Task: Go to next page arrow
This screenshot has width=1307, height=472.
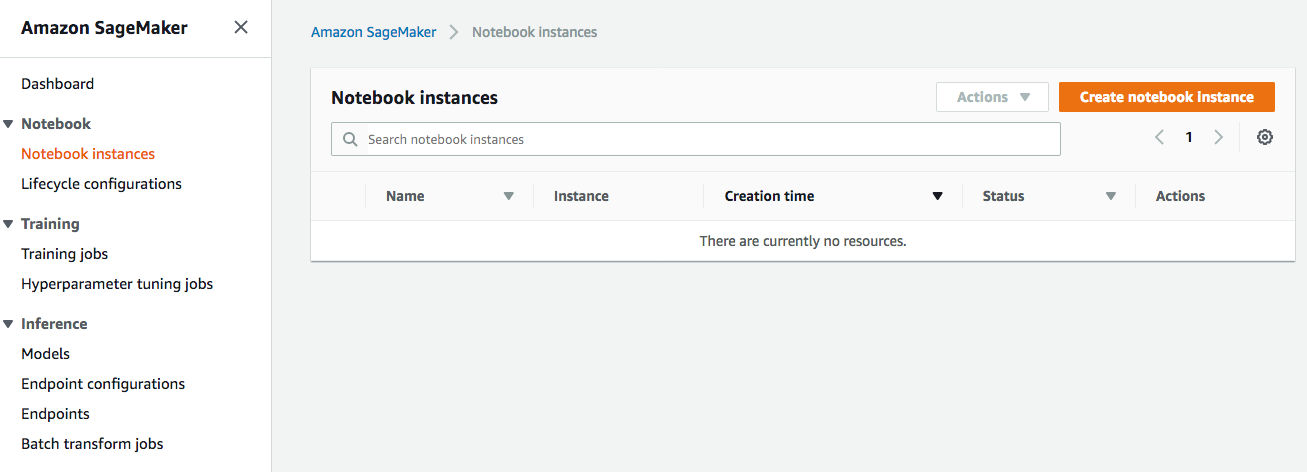Action: [1218, 138]
